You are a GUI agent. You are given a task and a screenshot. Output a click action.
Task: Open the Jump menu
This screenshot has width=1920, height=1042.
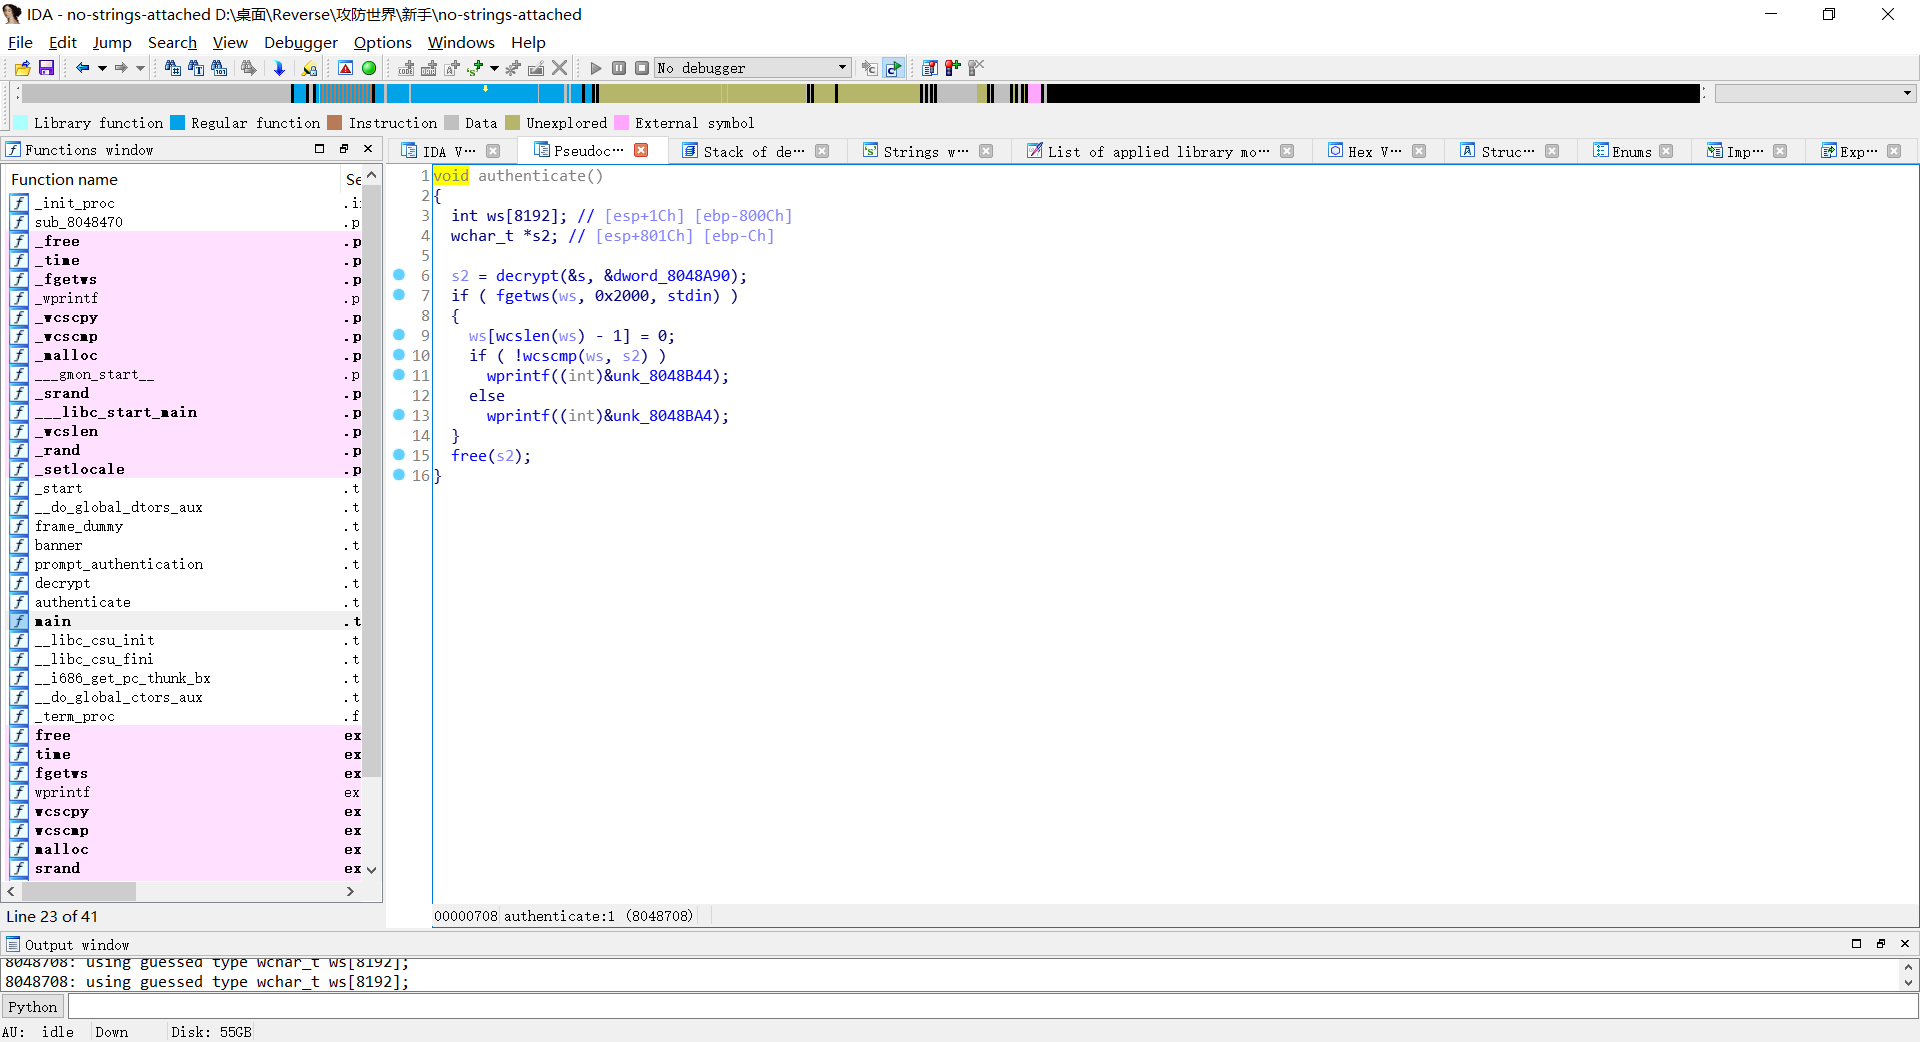pos(112,42)
